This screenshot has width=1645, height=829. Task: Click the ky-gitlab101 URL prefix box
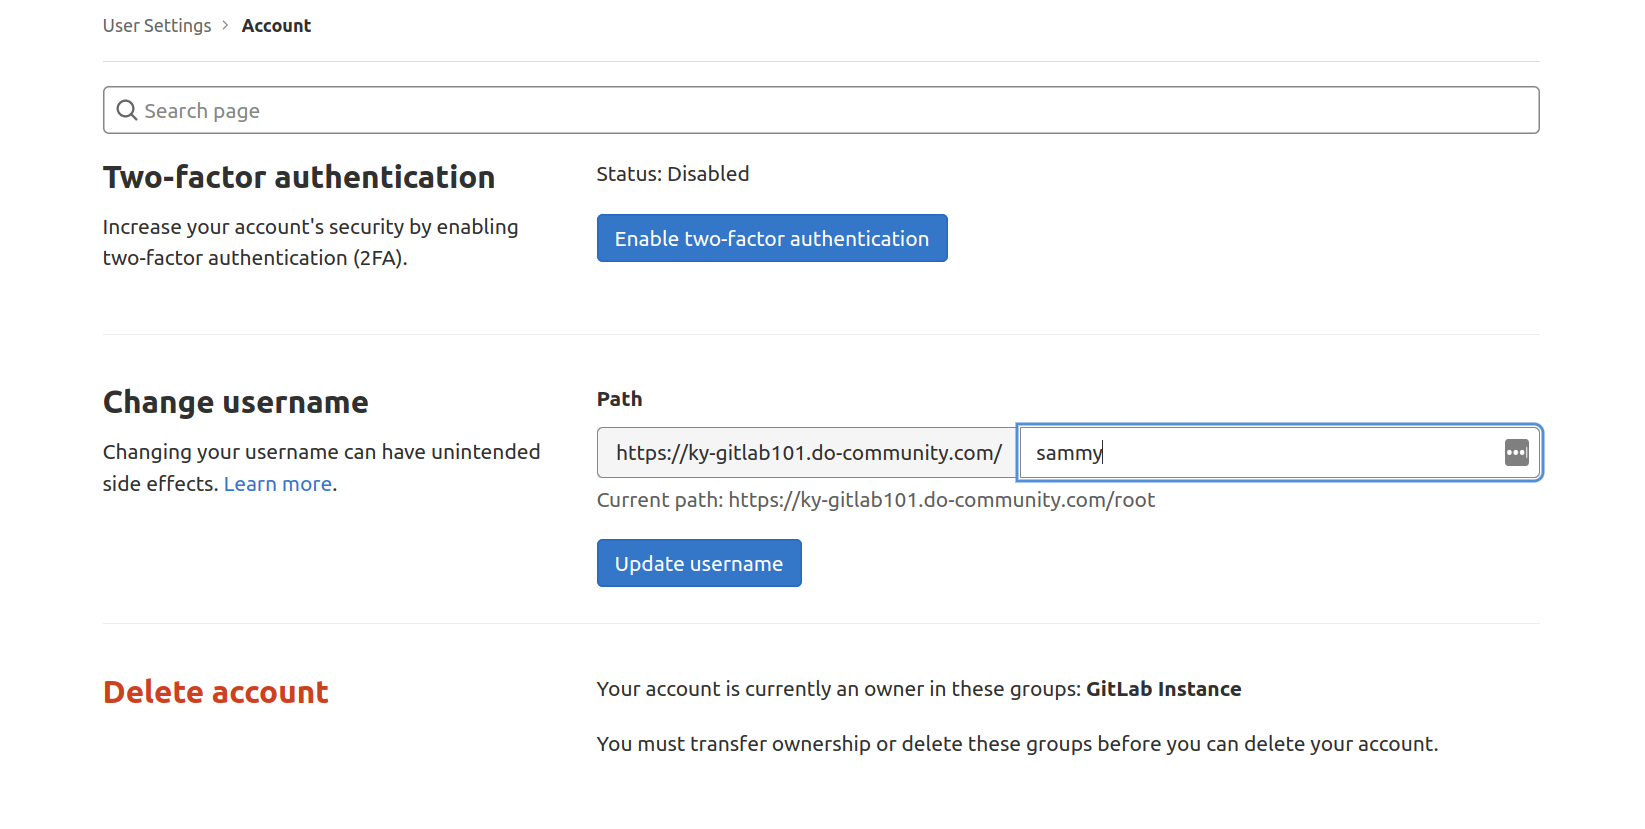coord(808,452)
